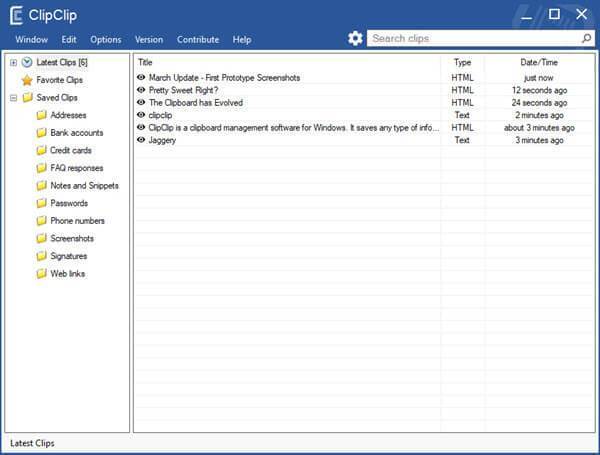The width and height of the screenshot is (600, 455).
Task: Select the 'ClipClip is a clipboard management' clip
Action: pyautogui.click(x=294, y=128)
